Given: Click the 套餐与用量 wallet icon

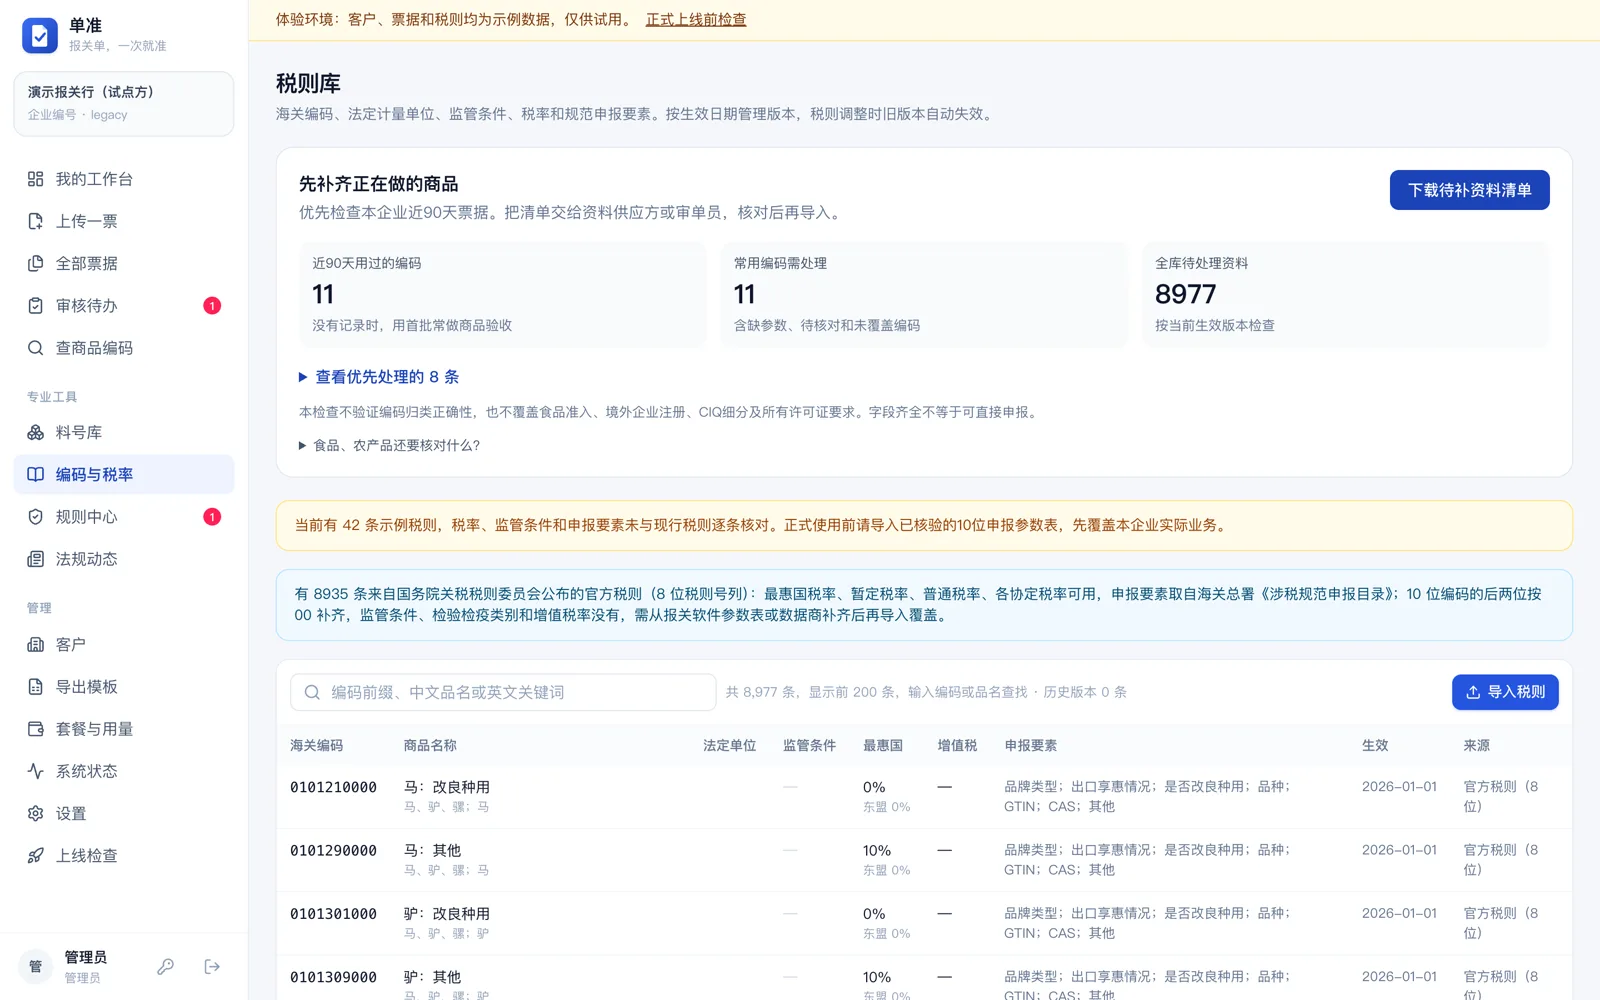Looking at the screenshot, I should (36, 729).
